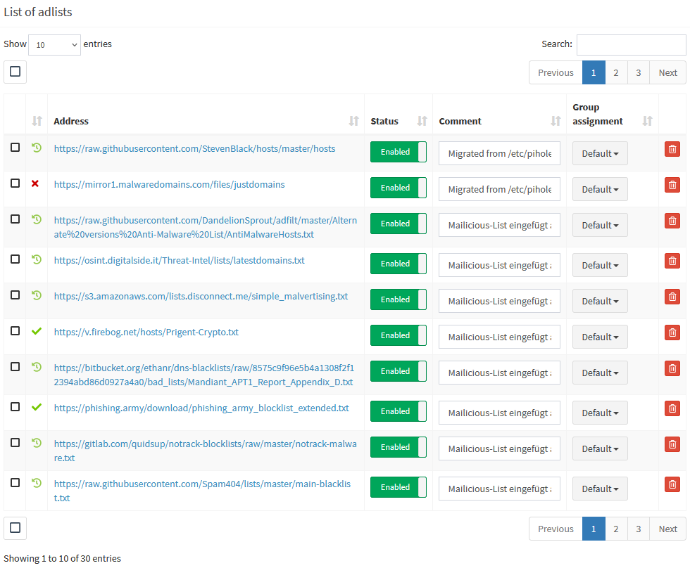Delete the Prigent-Crypto.txt adlist entry
This screenshot has width=690, height=568.
click(672, 332)
